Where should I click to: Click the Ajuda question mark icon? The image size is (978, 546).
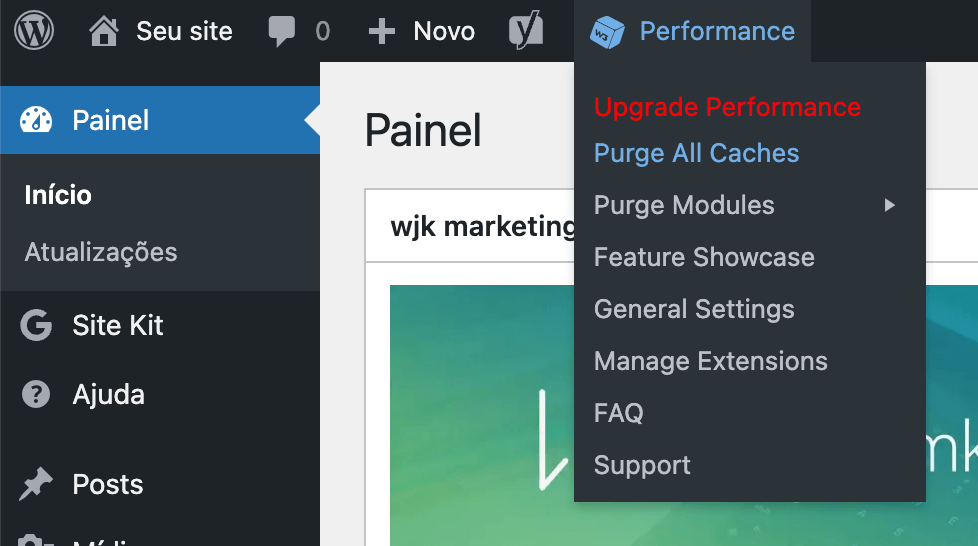(x=36, y=394)
